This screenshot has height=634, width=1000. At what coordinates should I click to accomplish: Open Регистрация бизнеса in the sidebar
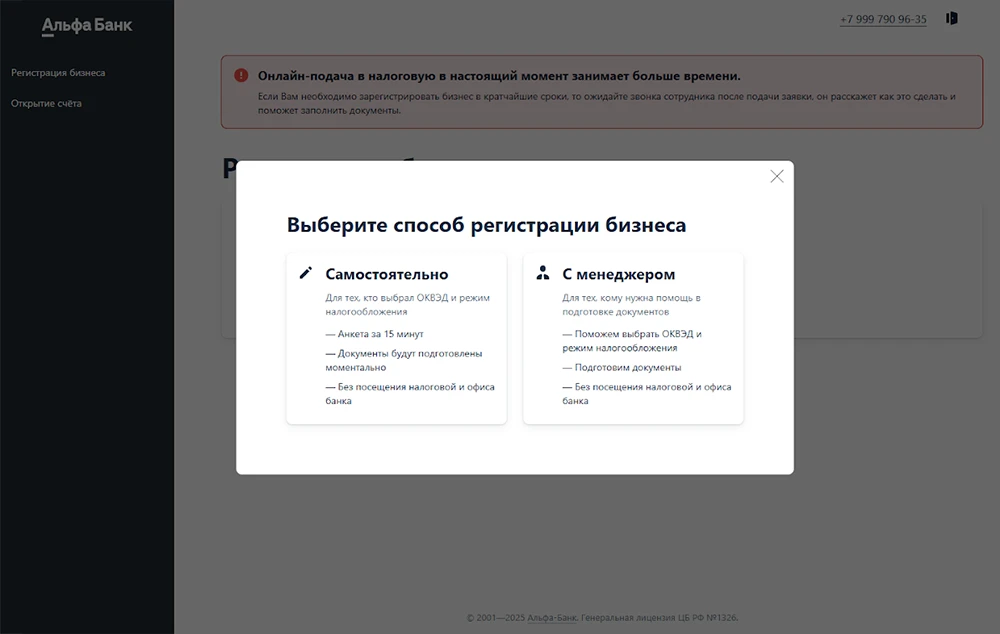tap(58, 73)
